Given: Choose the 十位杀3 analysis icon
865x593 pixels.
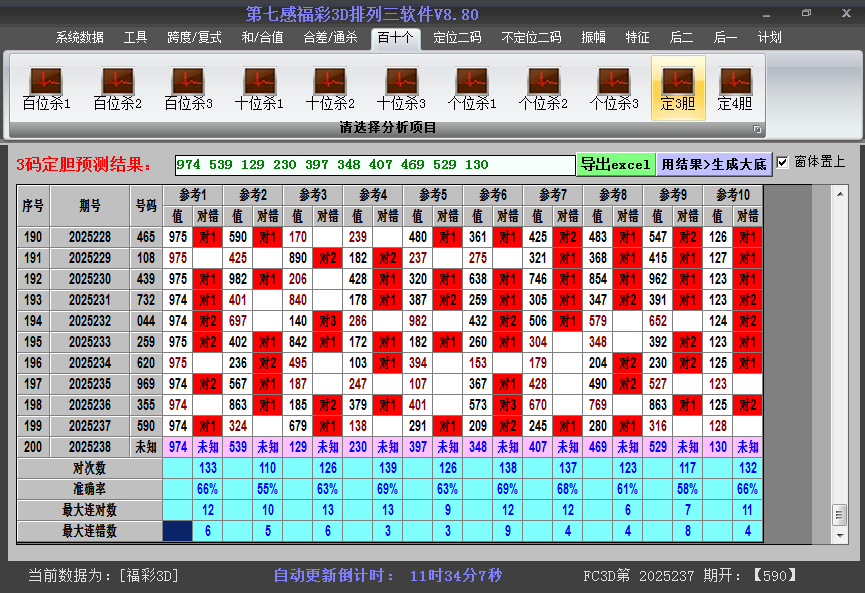Looking at the screenshot, I should 401,88.
